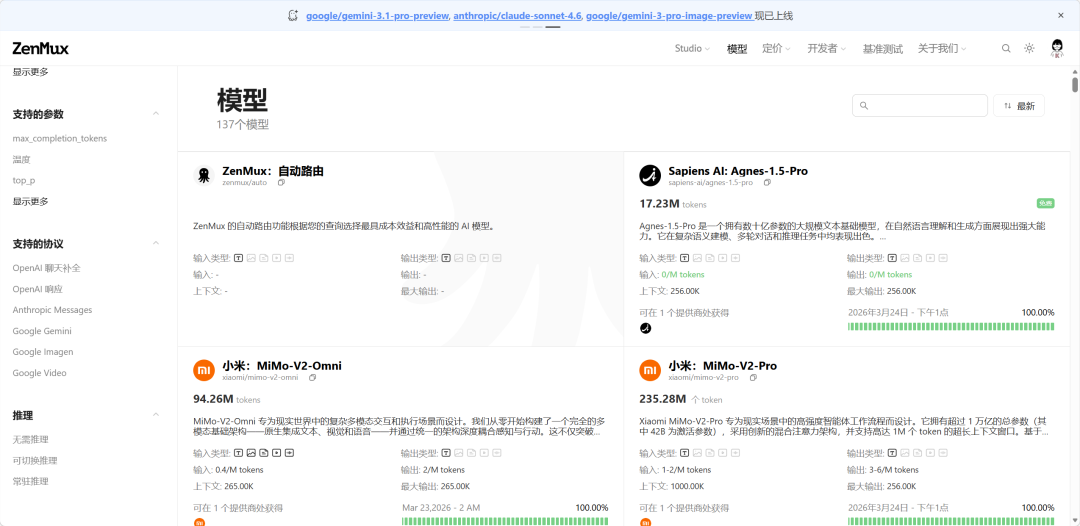
Task: Click the ZenMux logo in the header
Action: click(x=41, y=48)
